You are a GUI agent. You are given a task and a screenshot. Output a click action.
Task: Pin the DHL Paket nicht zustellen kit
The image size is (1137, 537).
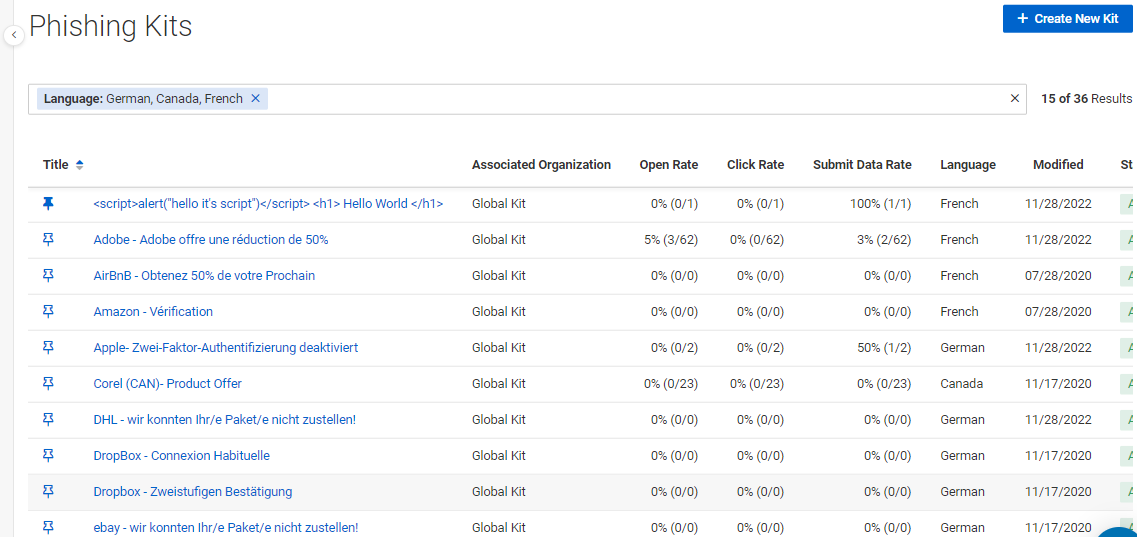pos(49,419)
